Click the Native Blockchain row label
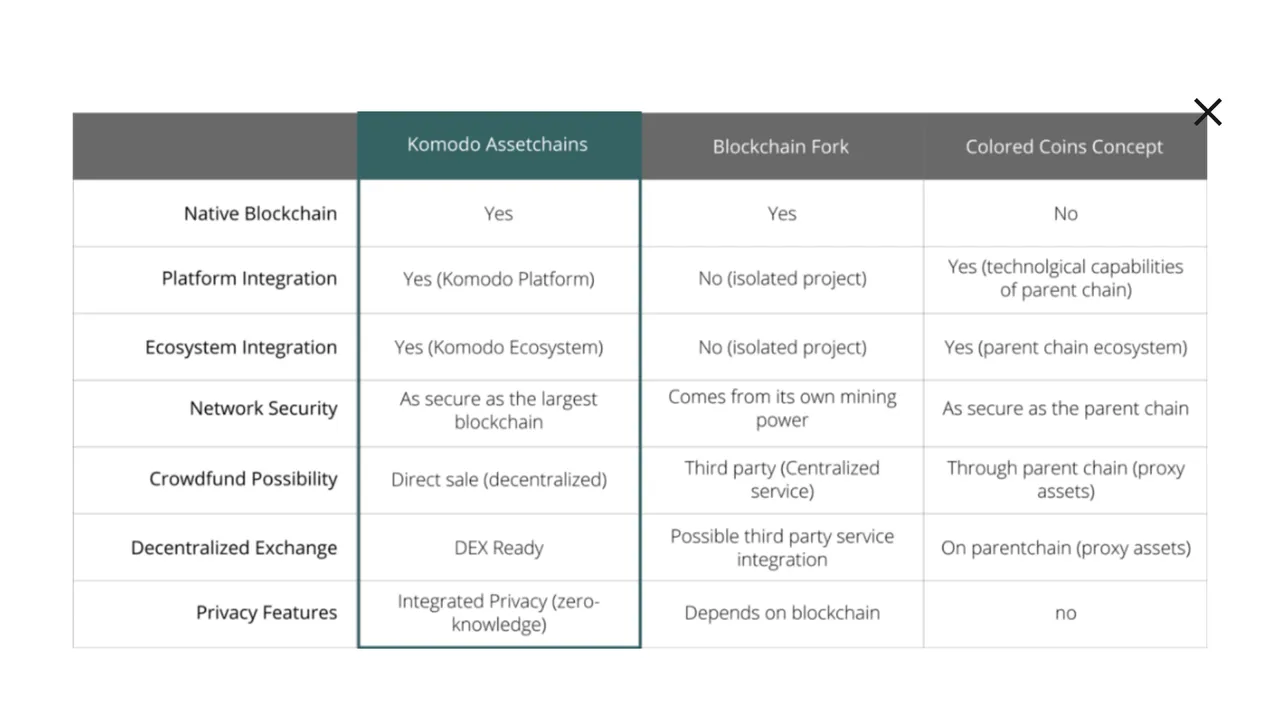Screen dimensions: 1280x720 (260, 213)
